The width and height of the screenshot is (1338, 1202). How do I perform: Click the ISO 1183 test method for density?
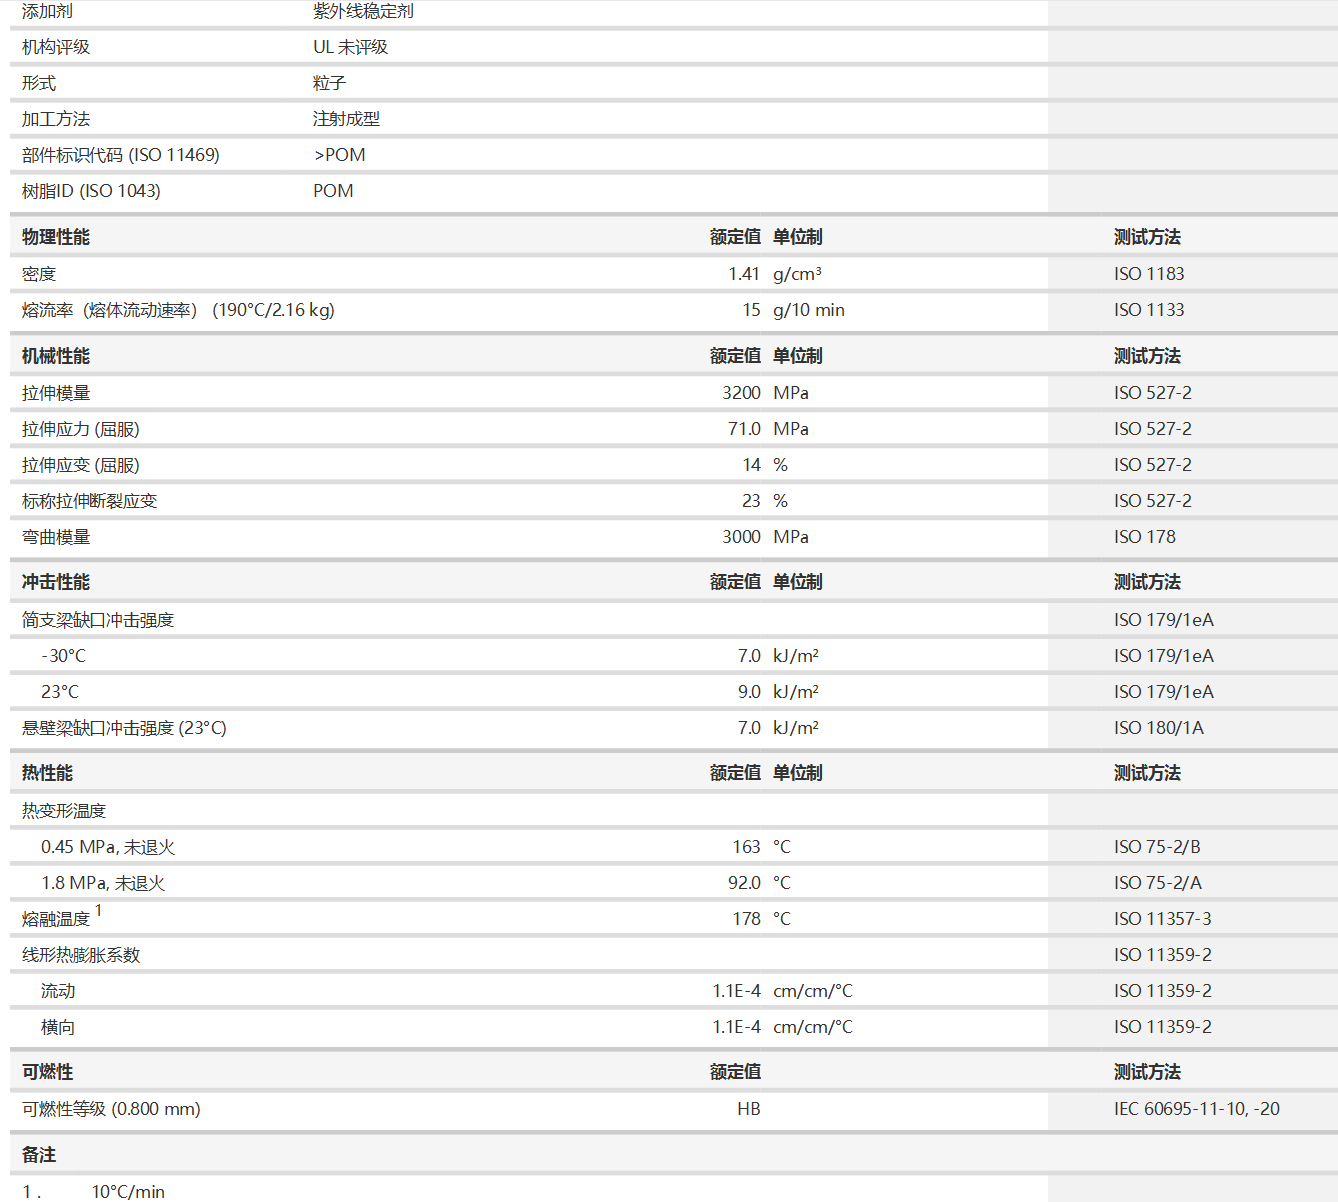click(1148, 274)
